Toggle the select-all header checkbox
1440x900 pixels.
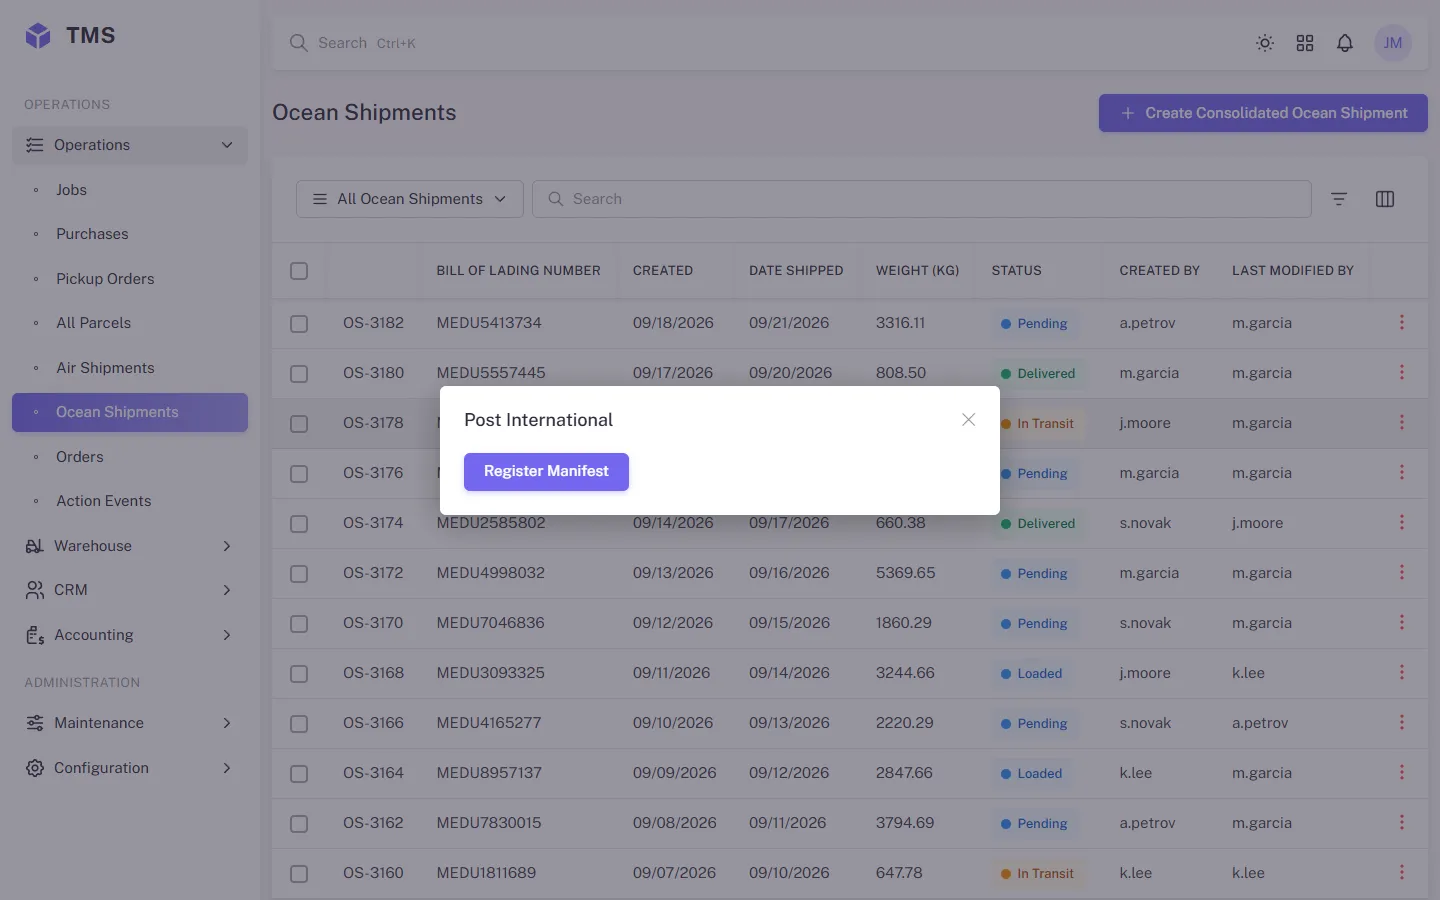(299, 271)
